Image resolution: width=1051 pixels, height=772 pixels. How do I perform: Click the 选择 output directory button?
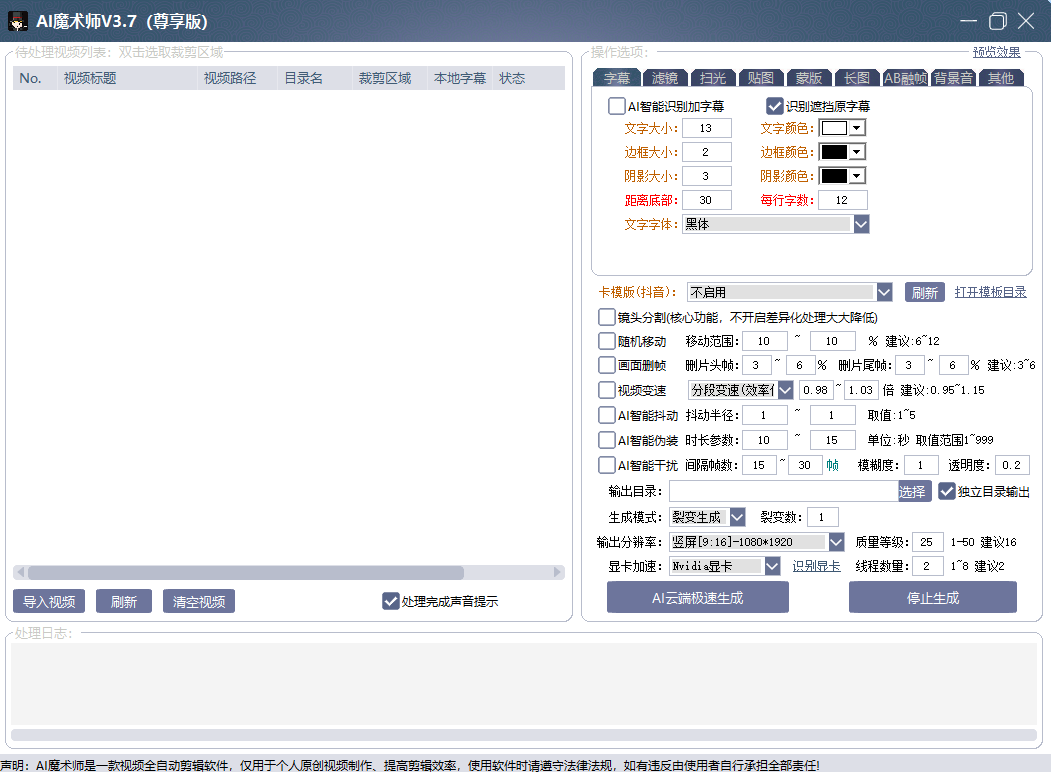(x=913, y=491)
